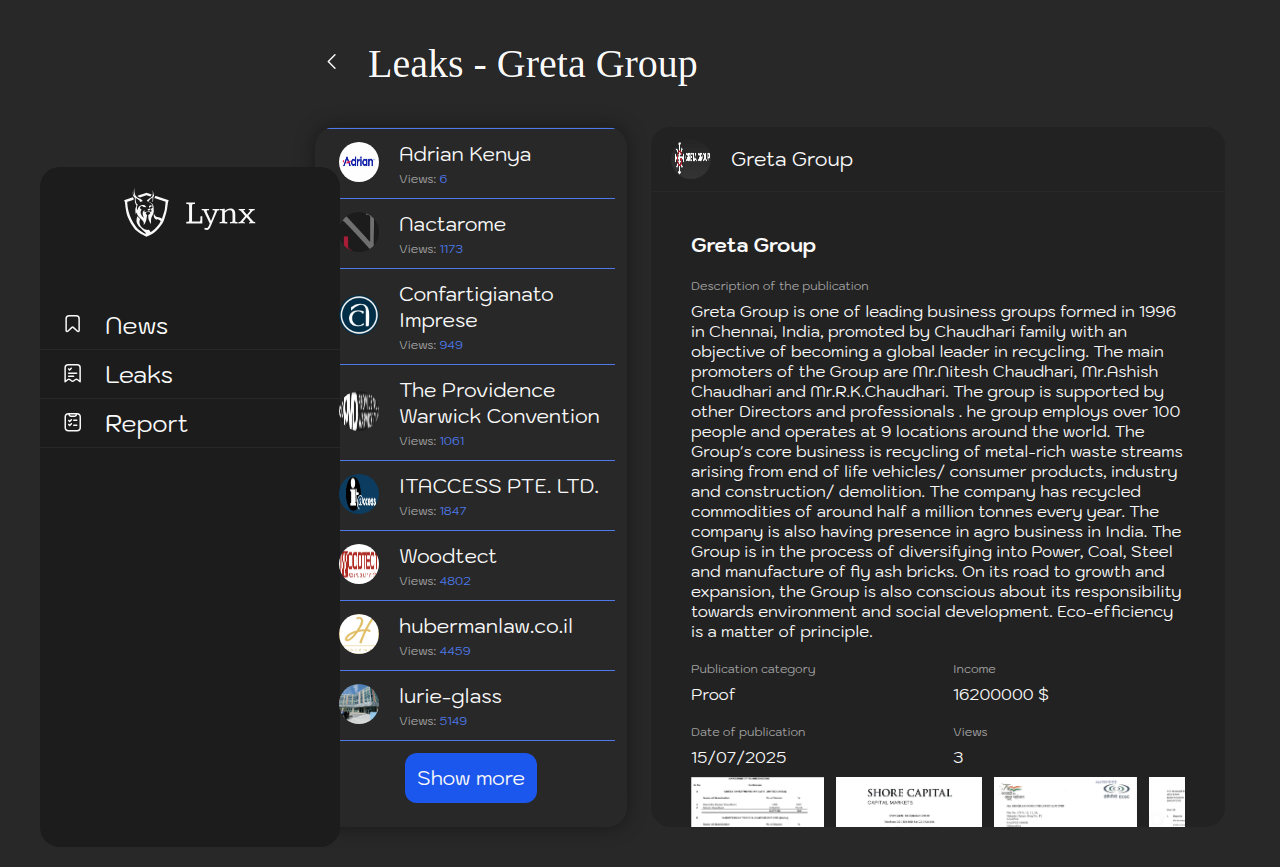Click the 'Income' label

click(974, 669)
